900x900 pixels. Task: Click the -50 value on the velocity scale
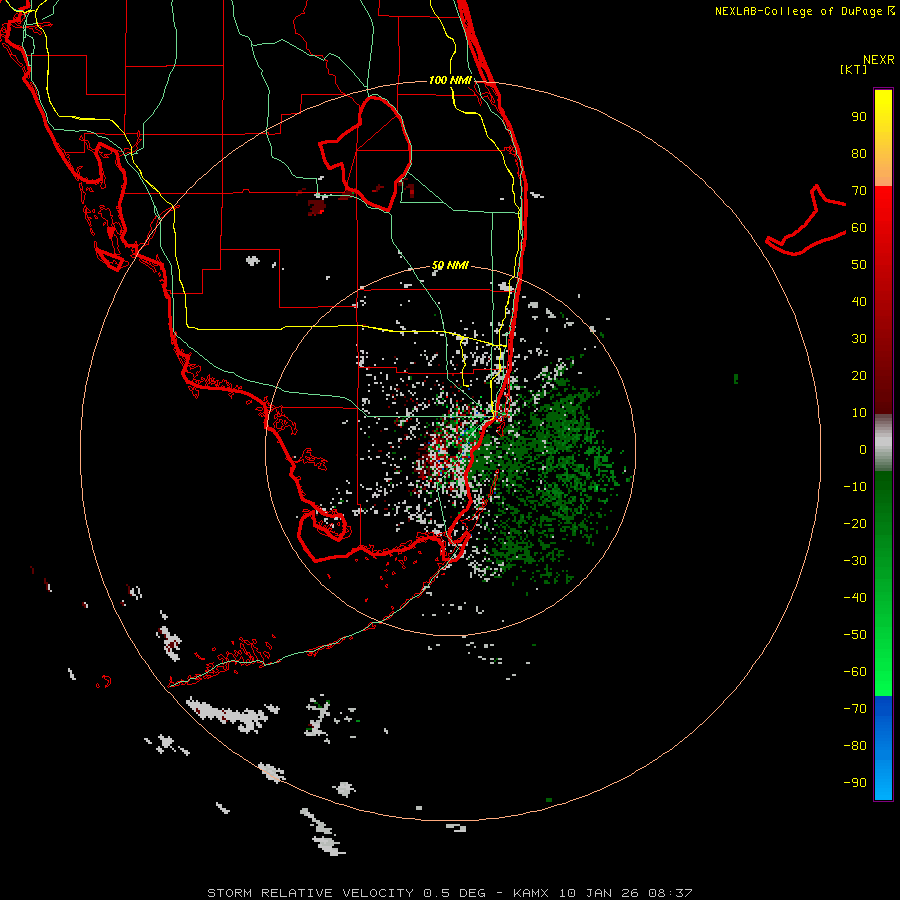855,635
